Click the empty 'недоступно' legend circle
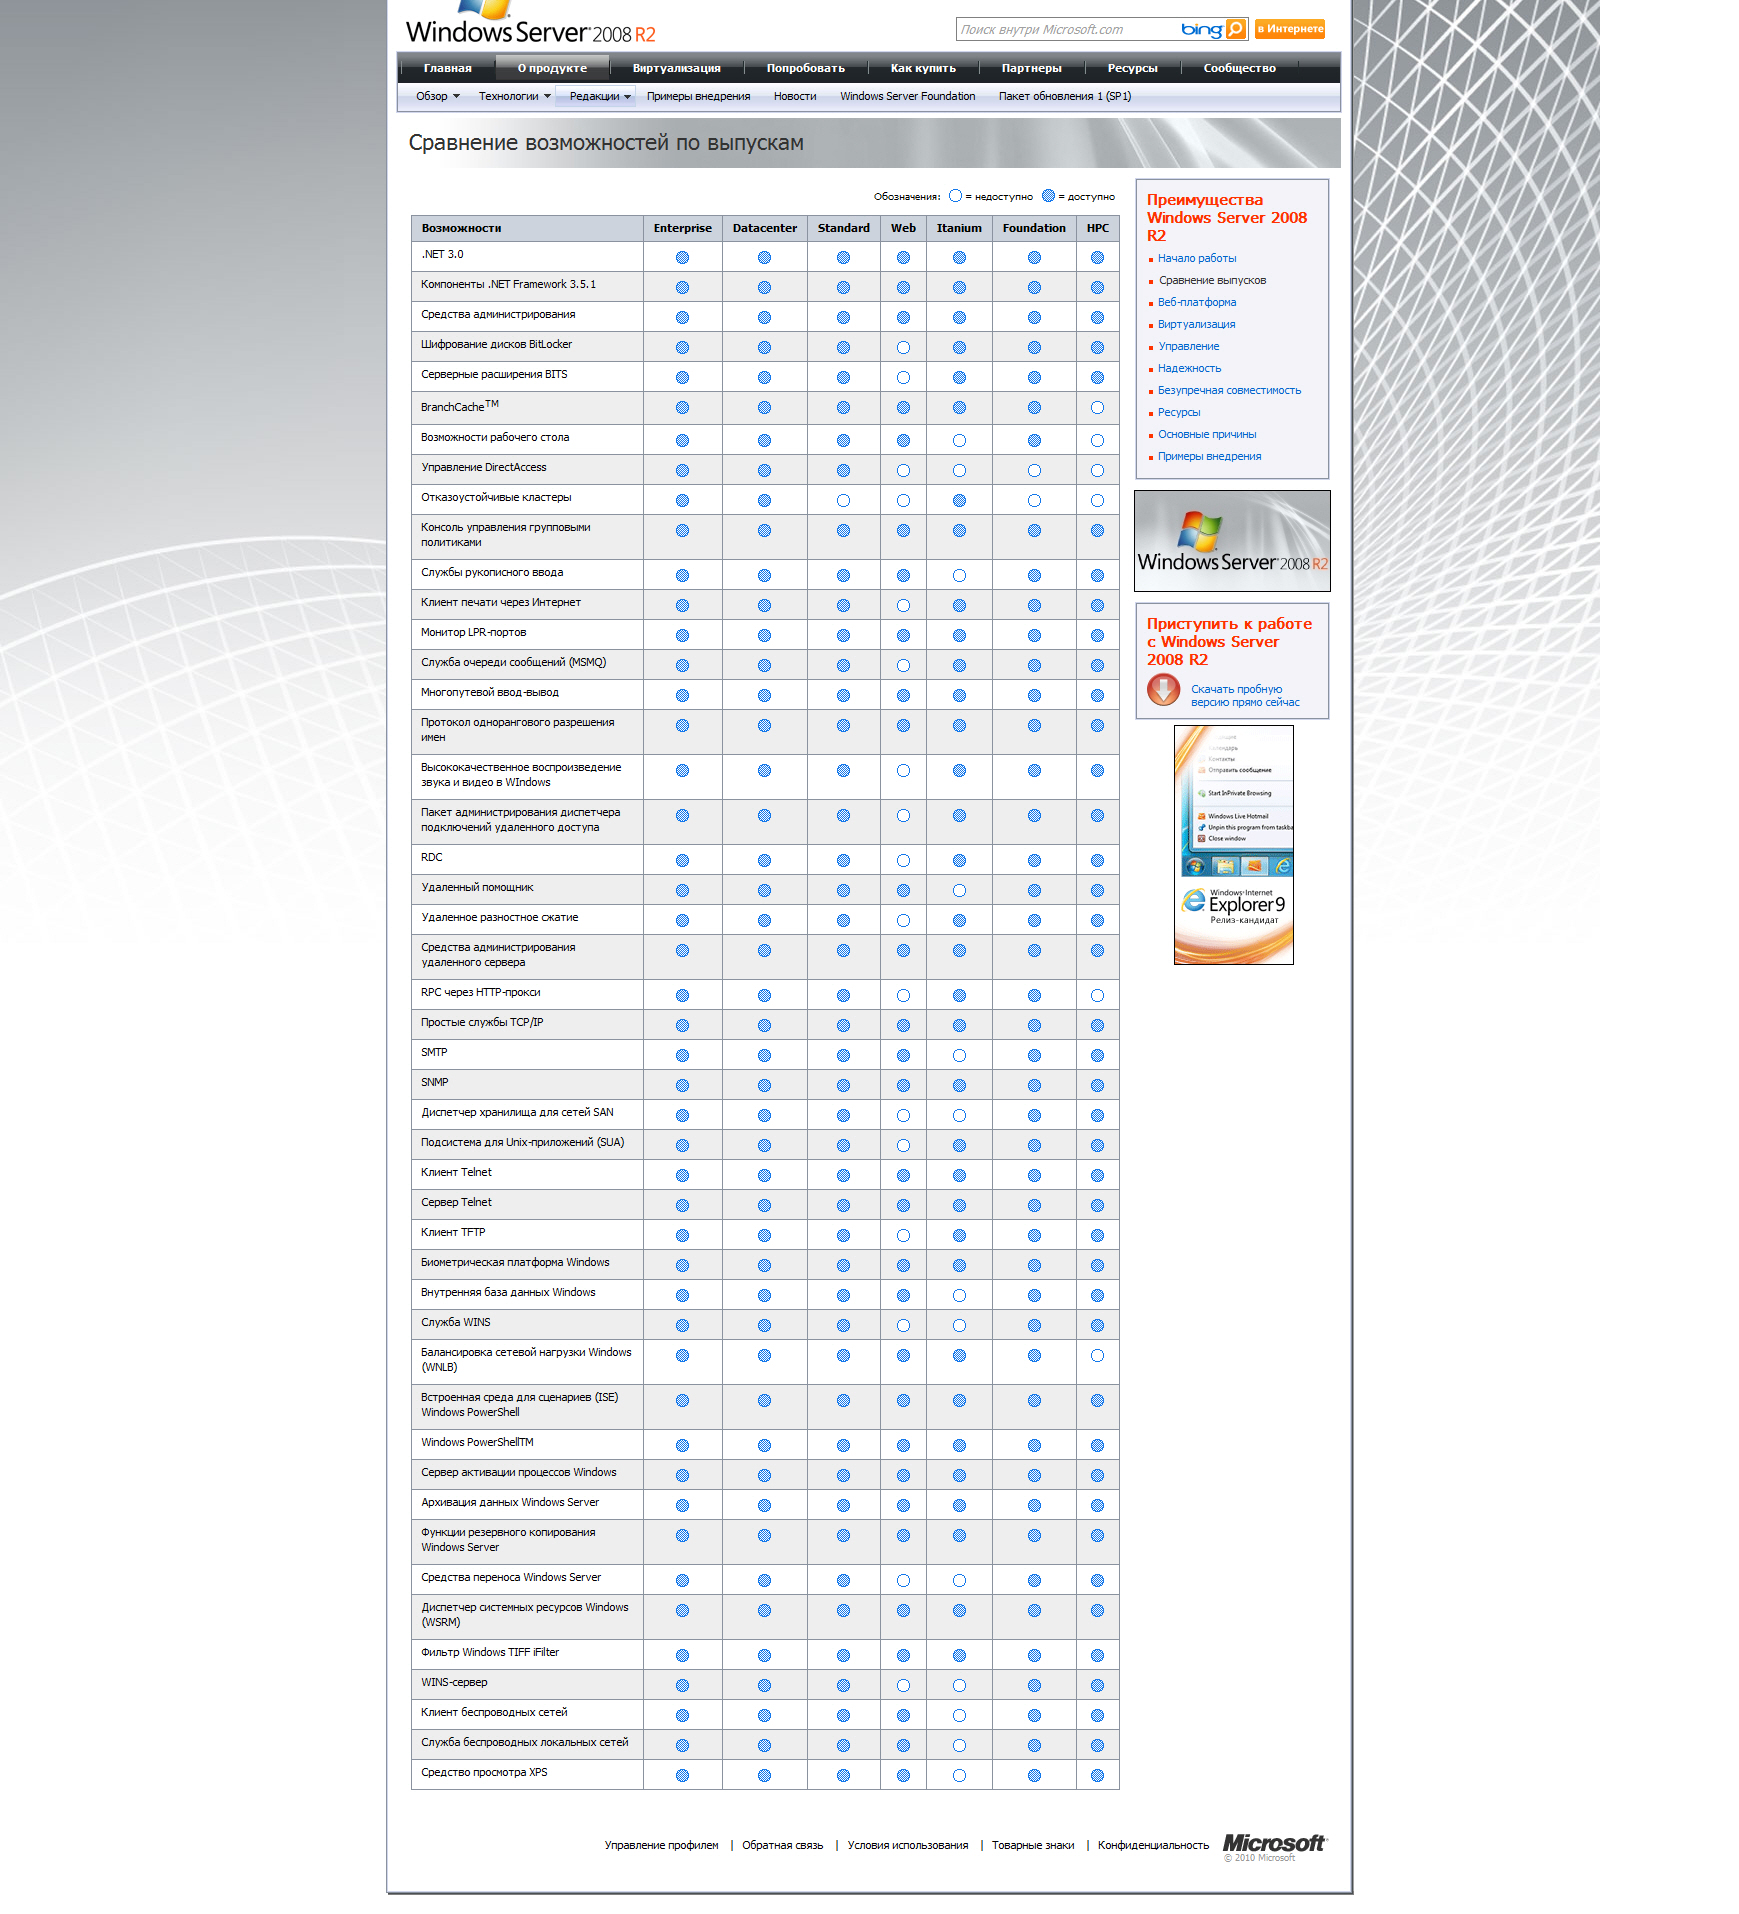The height and width of the screenshot is (1914, 1739). click(x=955, y=196)
